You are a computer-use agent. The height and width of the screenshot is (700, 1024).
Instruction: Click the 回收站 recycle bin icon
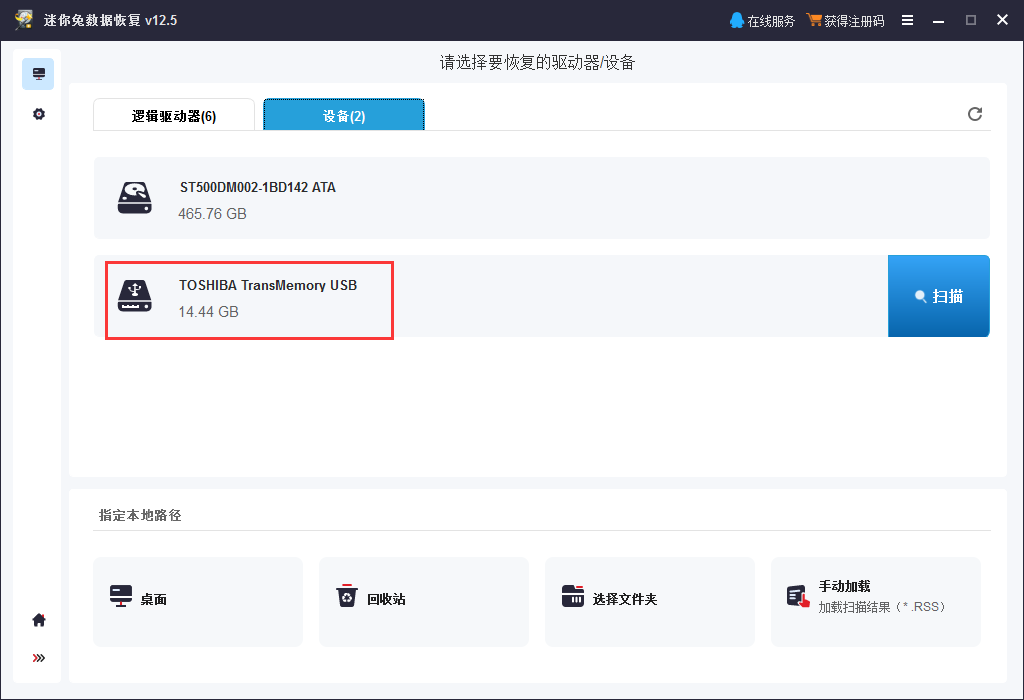pyautogui.click(x=347, y=596)
